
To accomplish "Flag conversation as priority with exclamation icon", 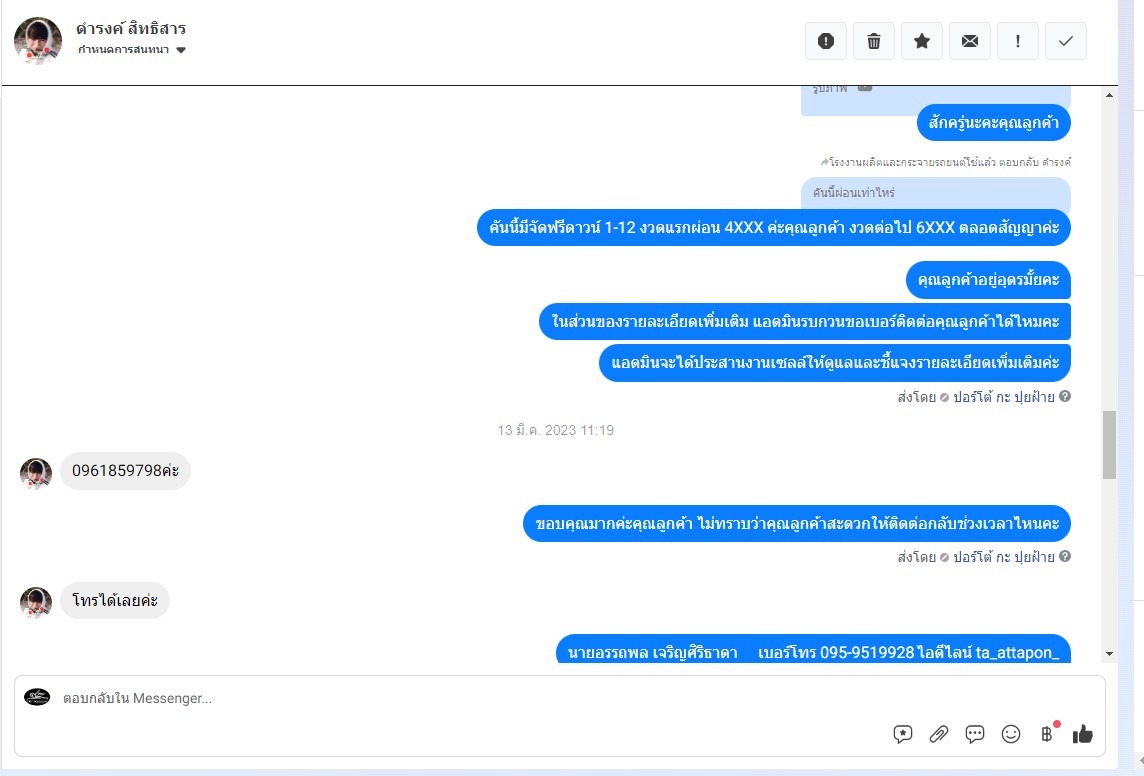I will click(x=1018, y=41).
